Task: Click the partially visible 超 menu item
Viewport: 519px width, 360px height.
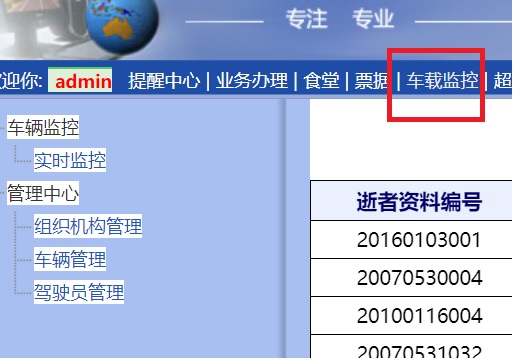Action: coord(502,81)
